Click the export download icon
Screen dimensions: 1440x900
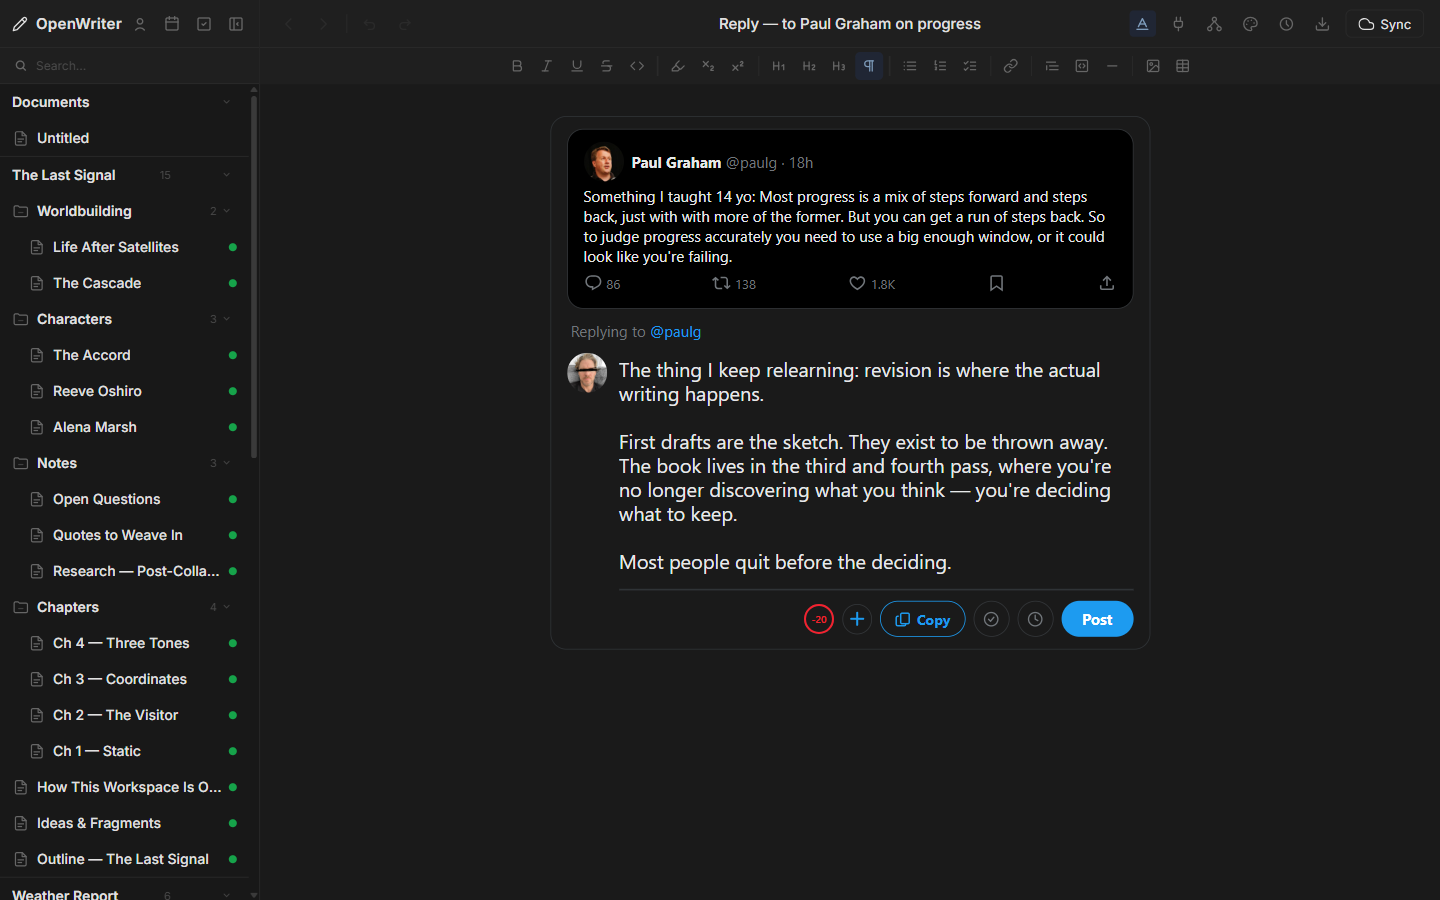pos(1322,23)
